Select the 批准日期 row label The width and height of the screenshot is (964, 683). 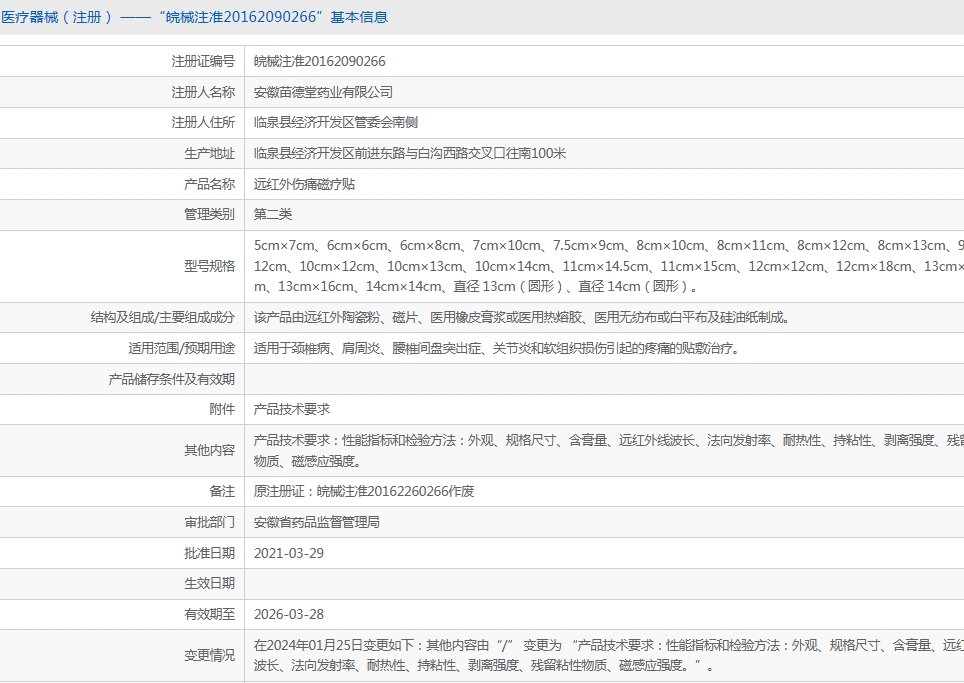209,553
